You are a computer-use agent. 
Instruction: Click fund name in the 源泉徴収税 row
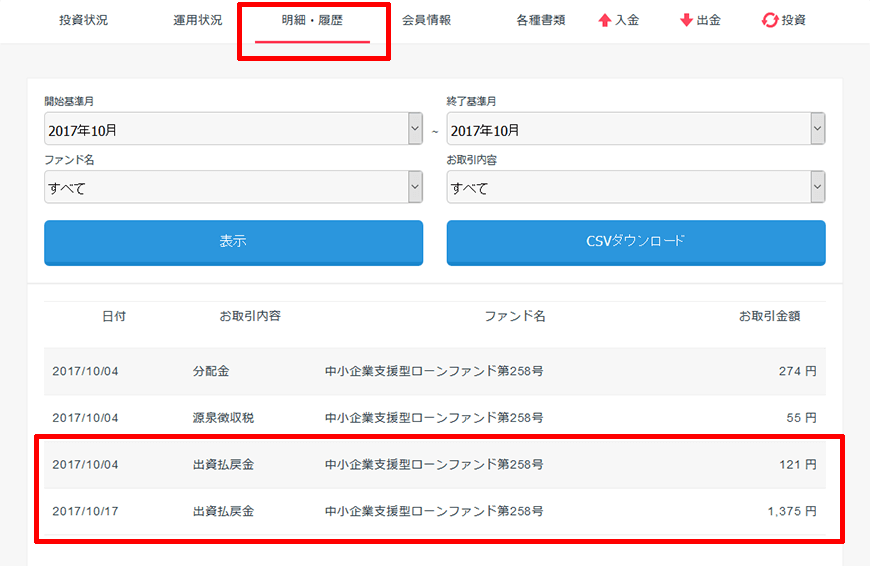click(434, 418)
